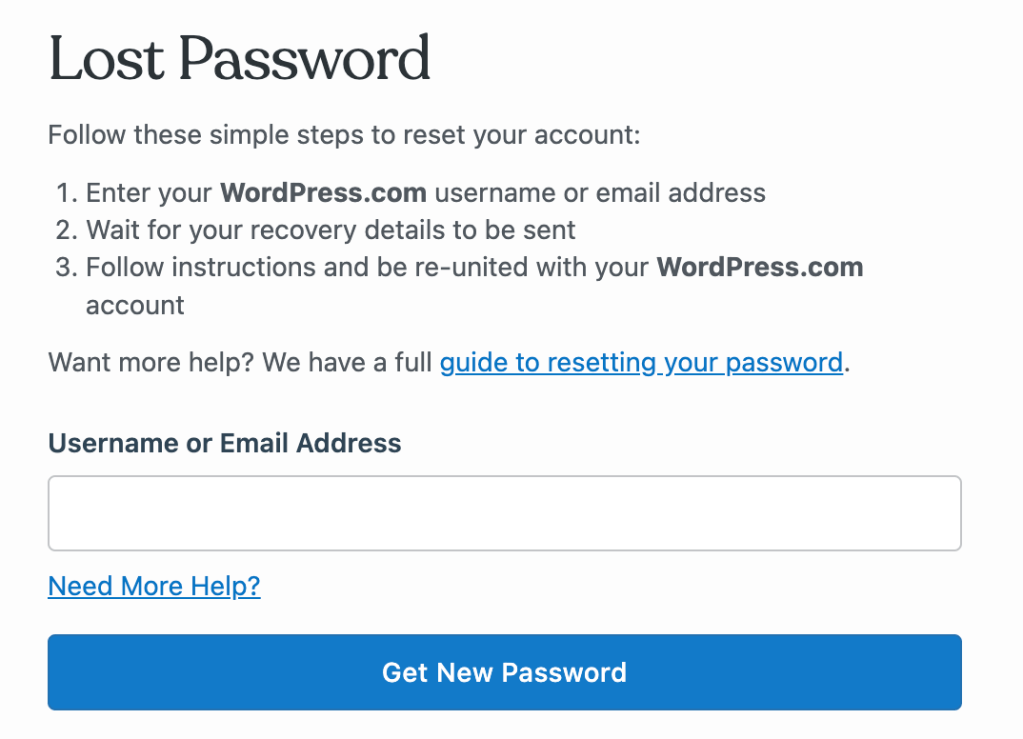Click the 'Follow these simple steps' intro sentence

coord(343,134)
